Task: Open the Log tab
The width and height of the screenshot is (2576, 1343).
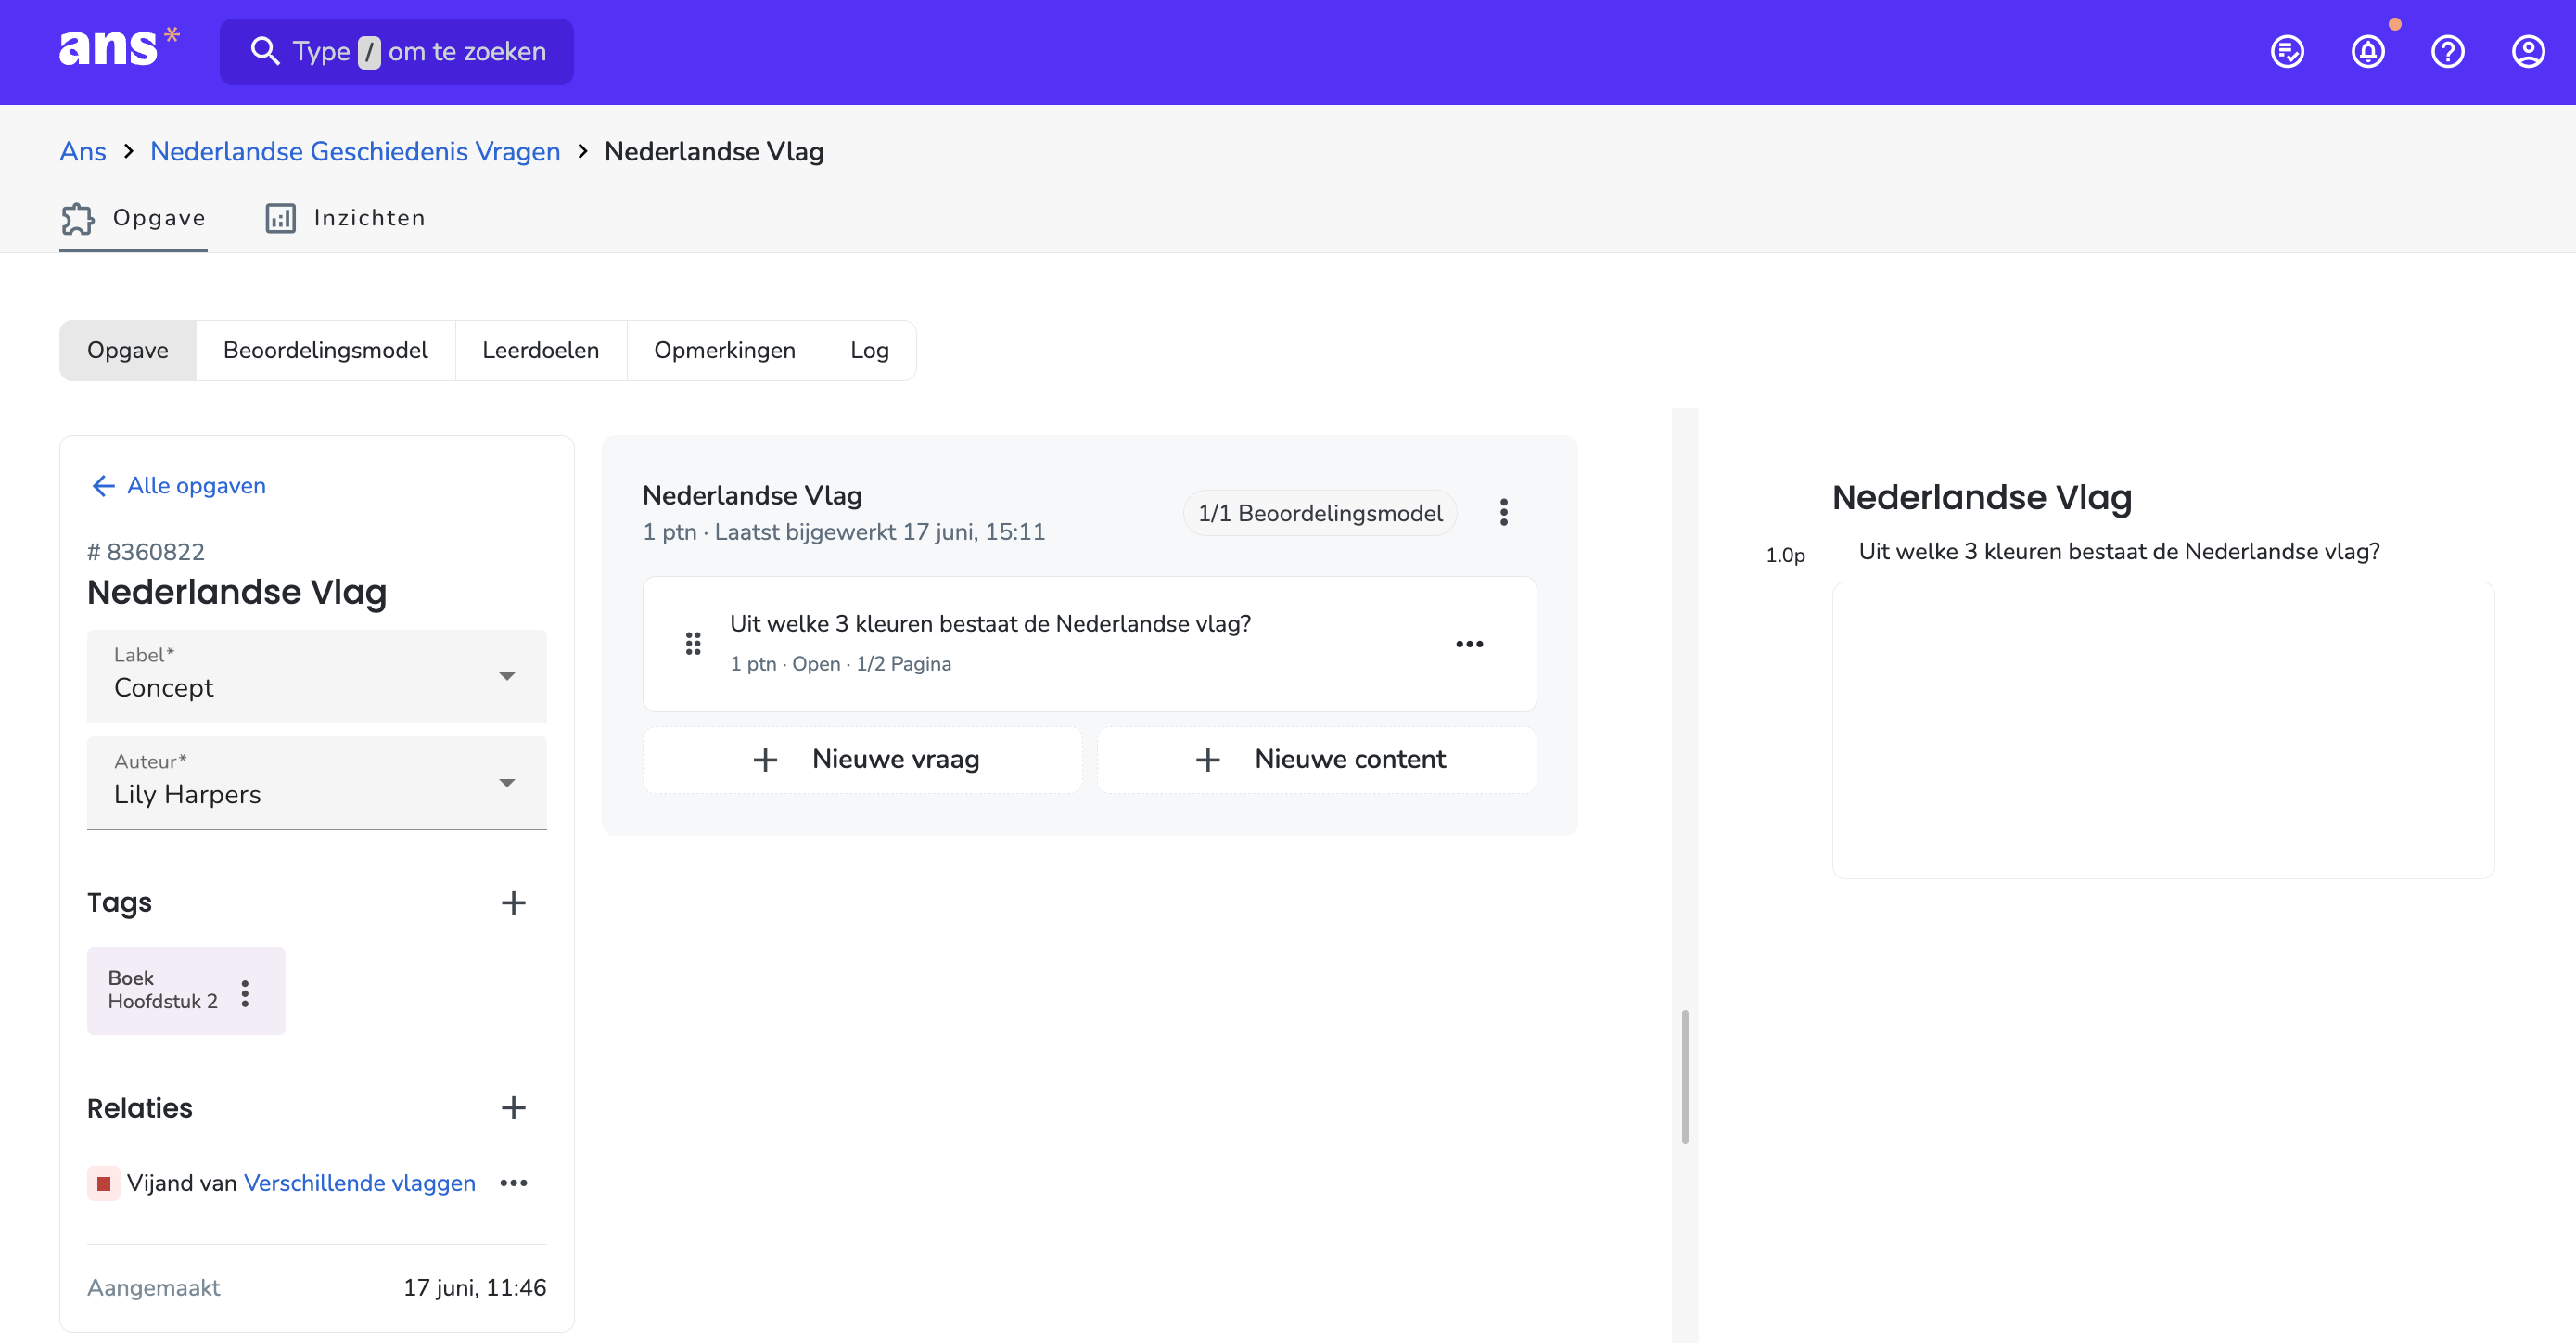Action: pos(869,350)
